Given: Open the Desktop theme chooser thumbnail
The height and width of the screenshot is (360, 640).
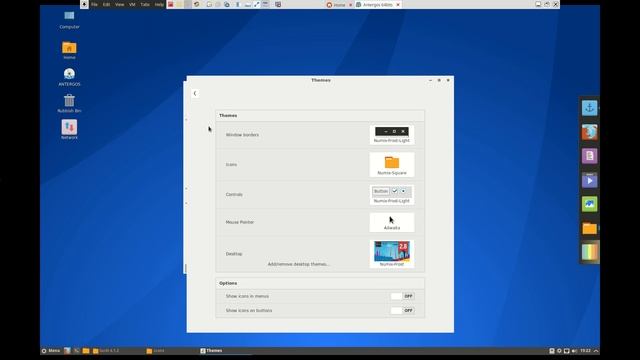Looking at the screenshot, I should pos(392,253).
